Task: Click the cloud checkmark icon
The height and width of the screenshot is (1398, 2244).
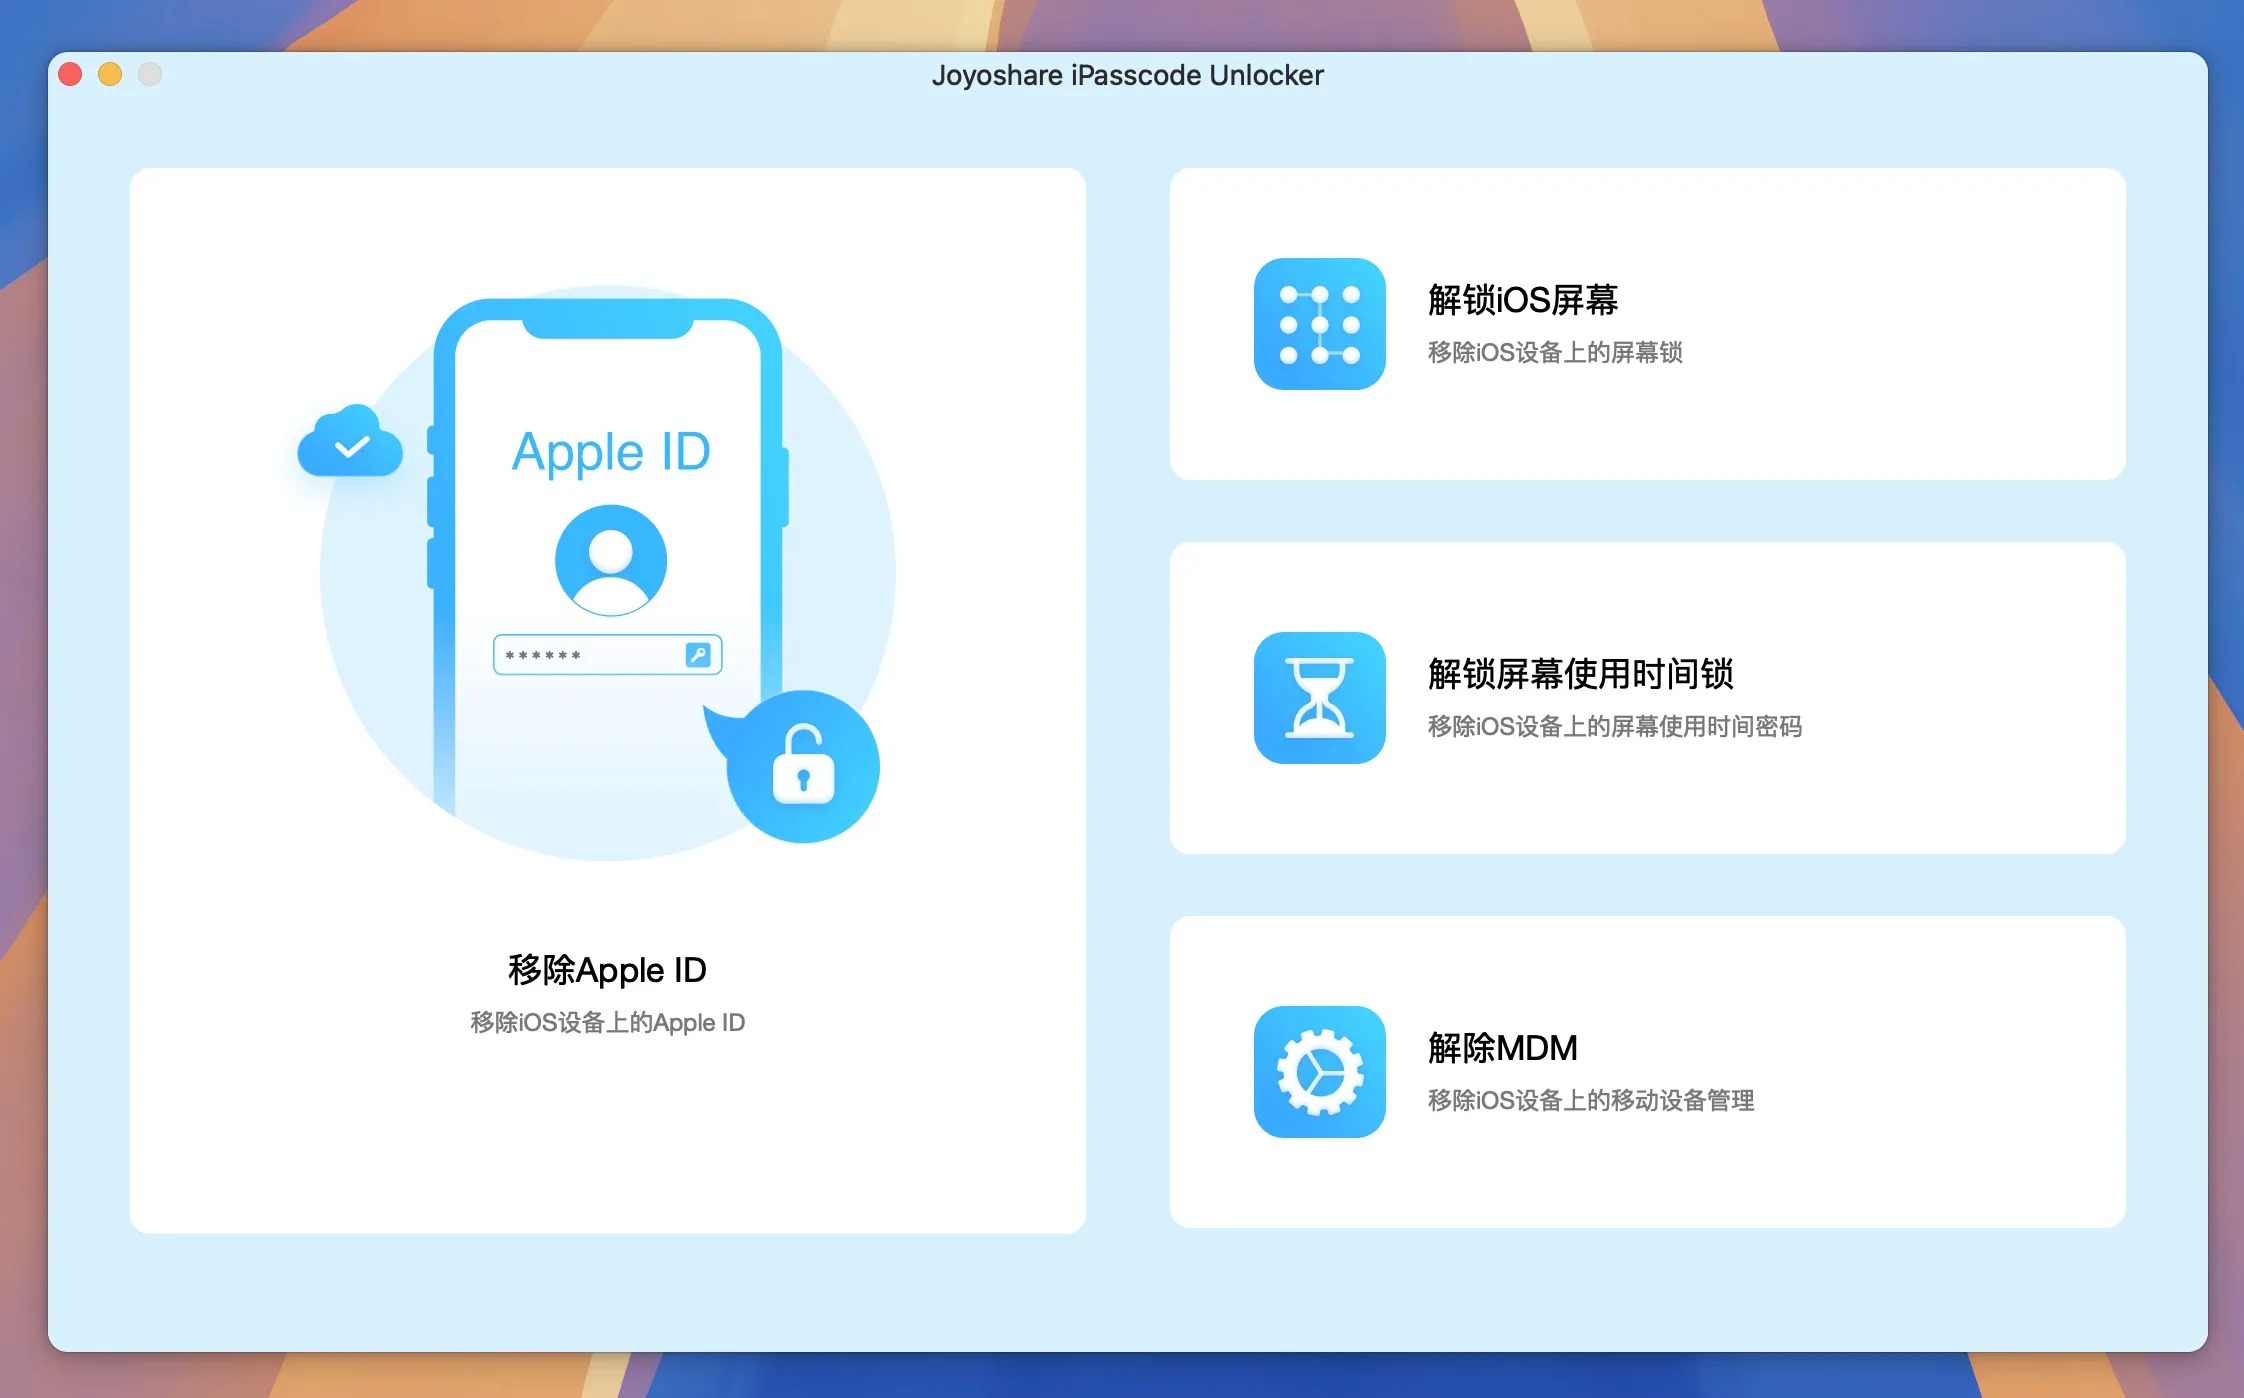Action: (350, 441)
